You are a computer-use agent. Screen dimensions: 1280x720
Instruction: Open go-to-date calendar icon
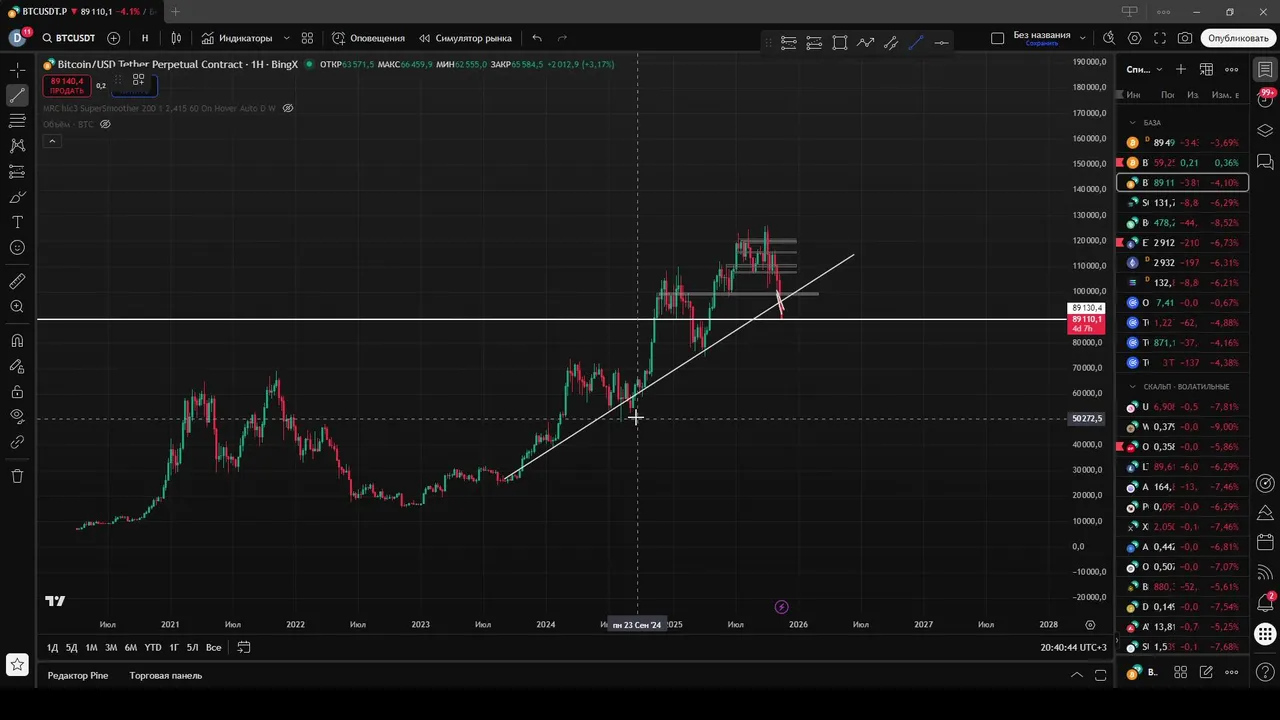pyautogui.click(x=243, y=648)
